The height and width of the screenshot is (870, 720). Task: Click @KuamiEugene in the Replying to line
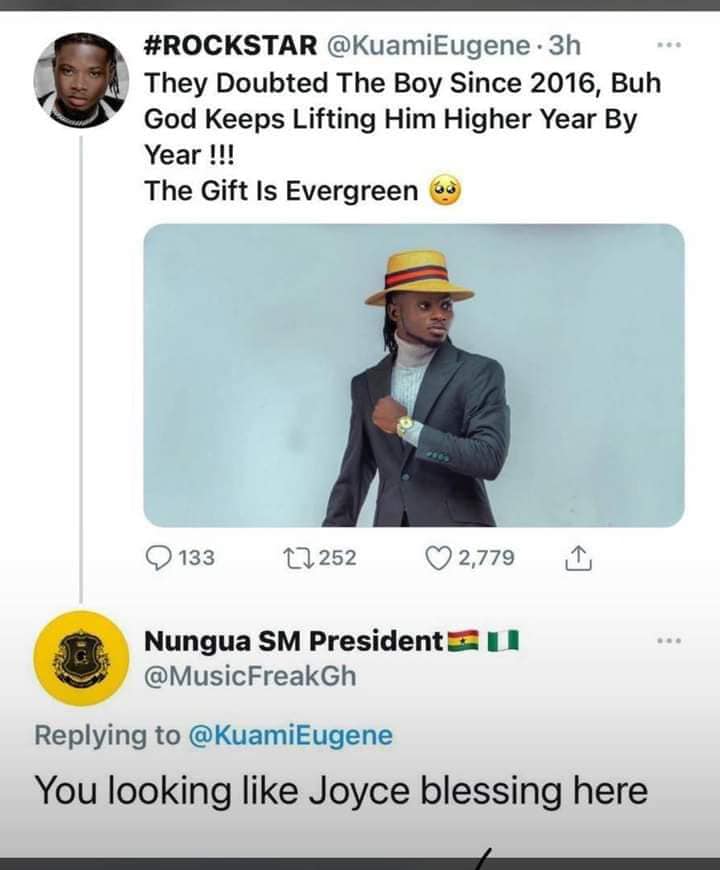[x=289, y=736]
